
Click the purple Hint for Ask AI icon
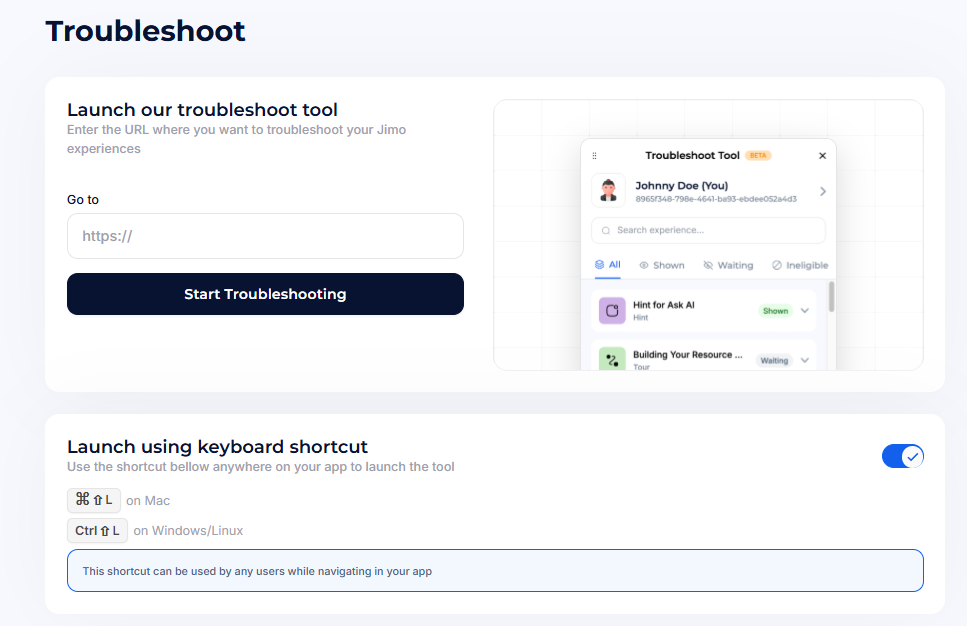tap(612, 311)
